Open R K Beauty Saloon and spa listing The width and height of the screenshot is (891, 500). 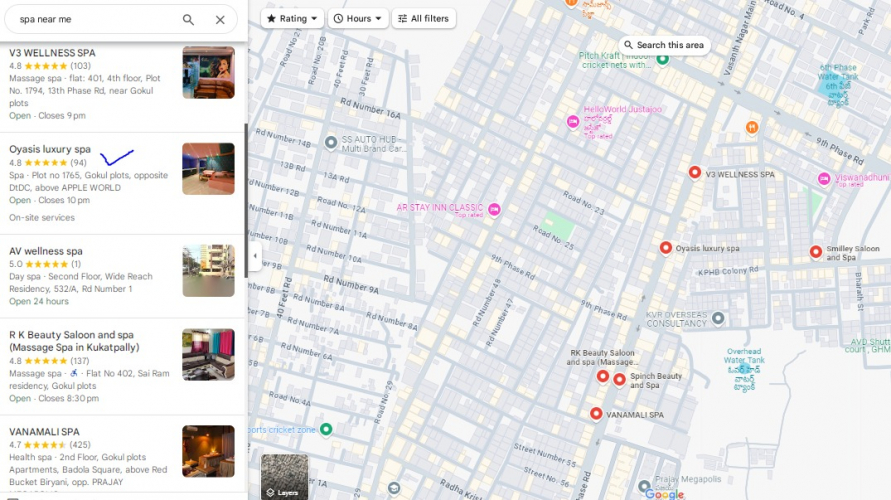(x=74, y=341)
